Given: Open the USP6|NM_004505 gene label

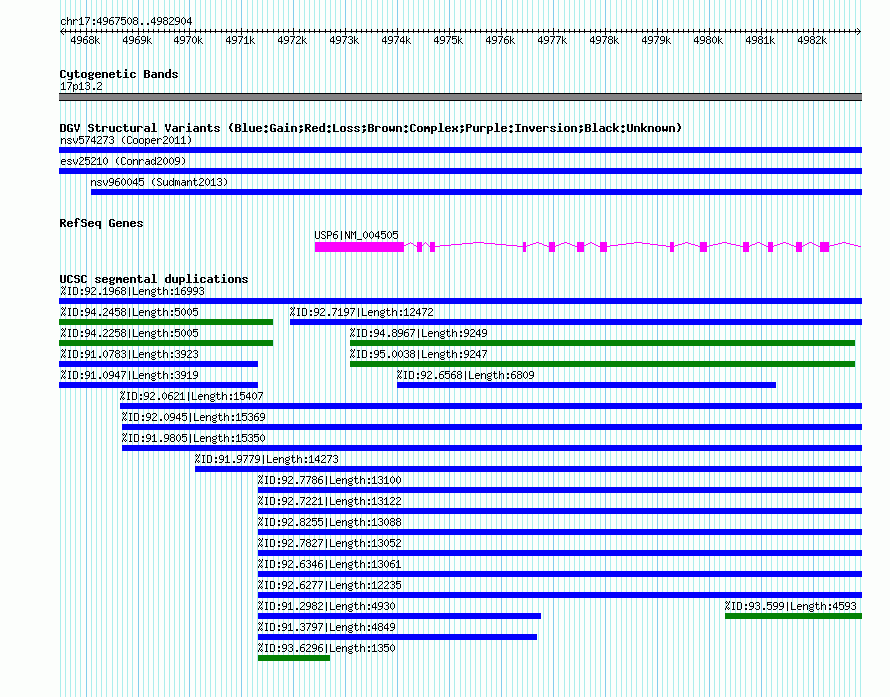Looking at the screenshot, I should tap(356, 235).
